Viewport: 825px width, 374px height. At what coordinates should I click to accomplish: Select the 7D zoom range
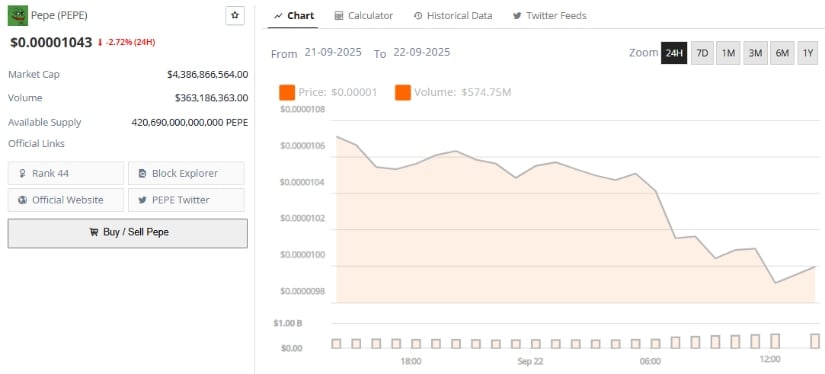702,53
